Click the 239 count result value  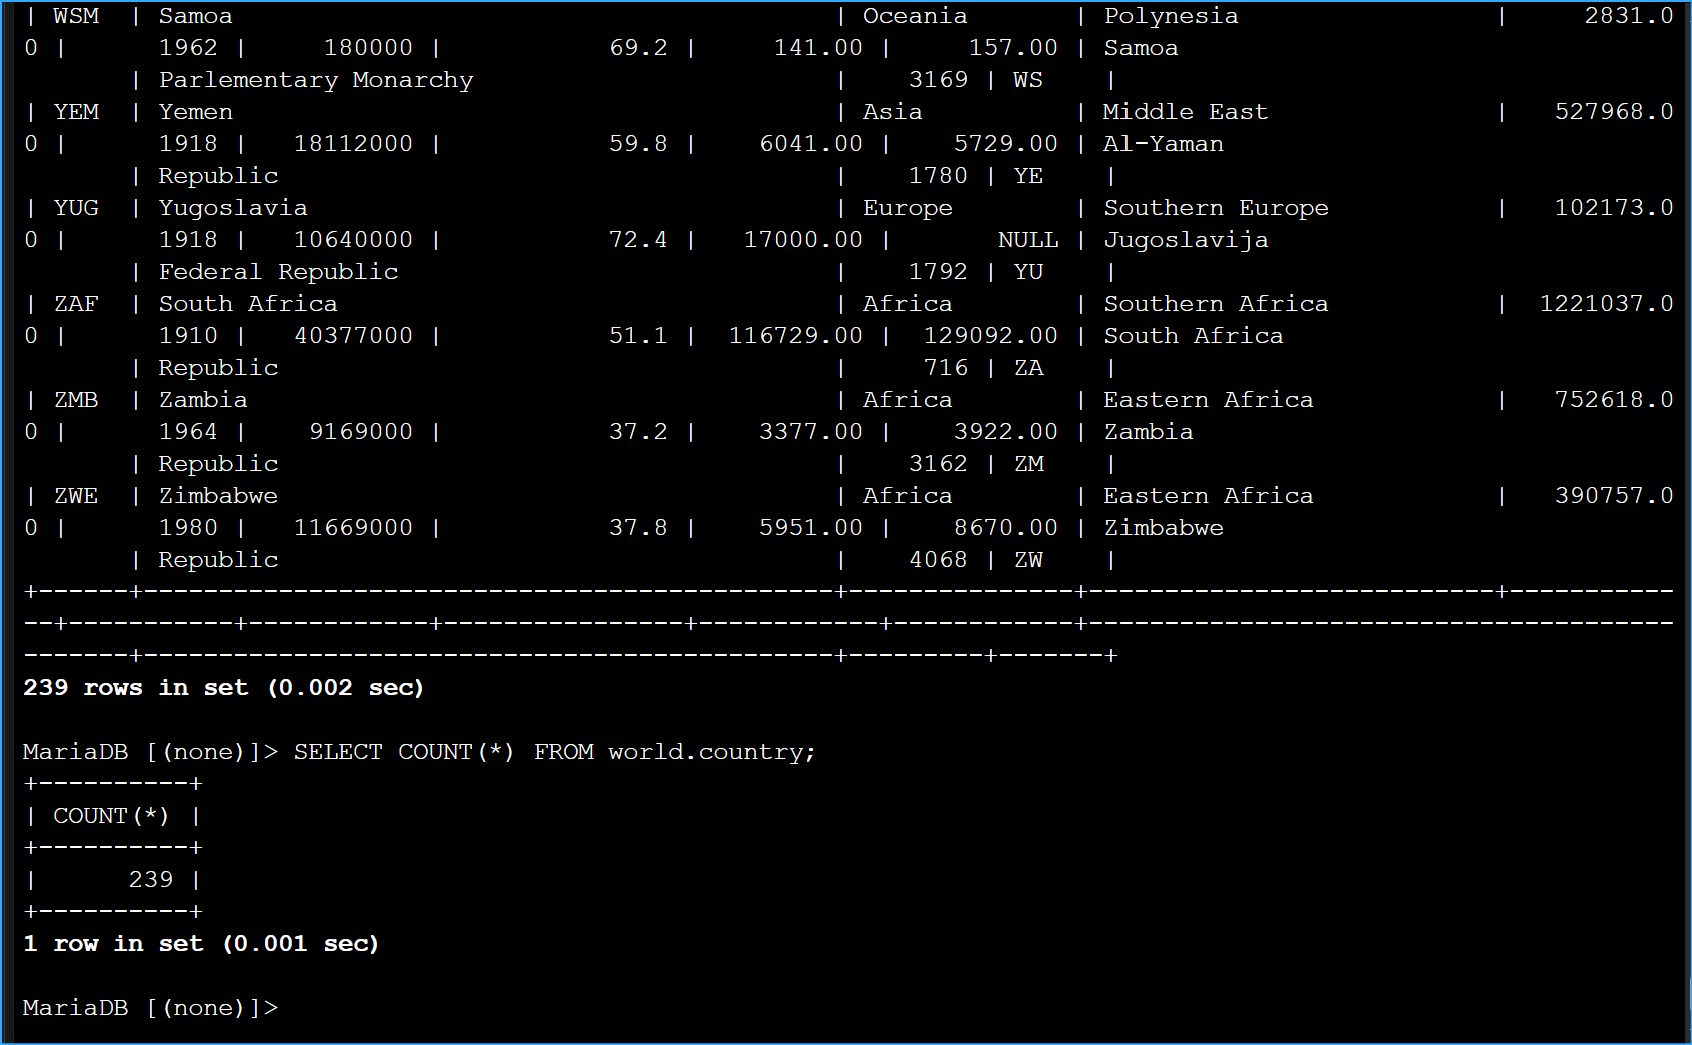(x=151, y=880)
